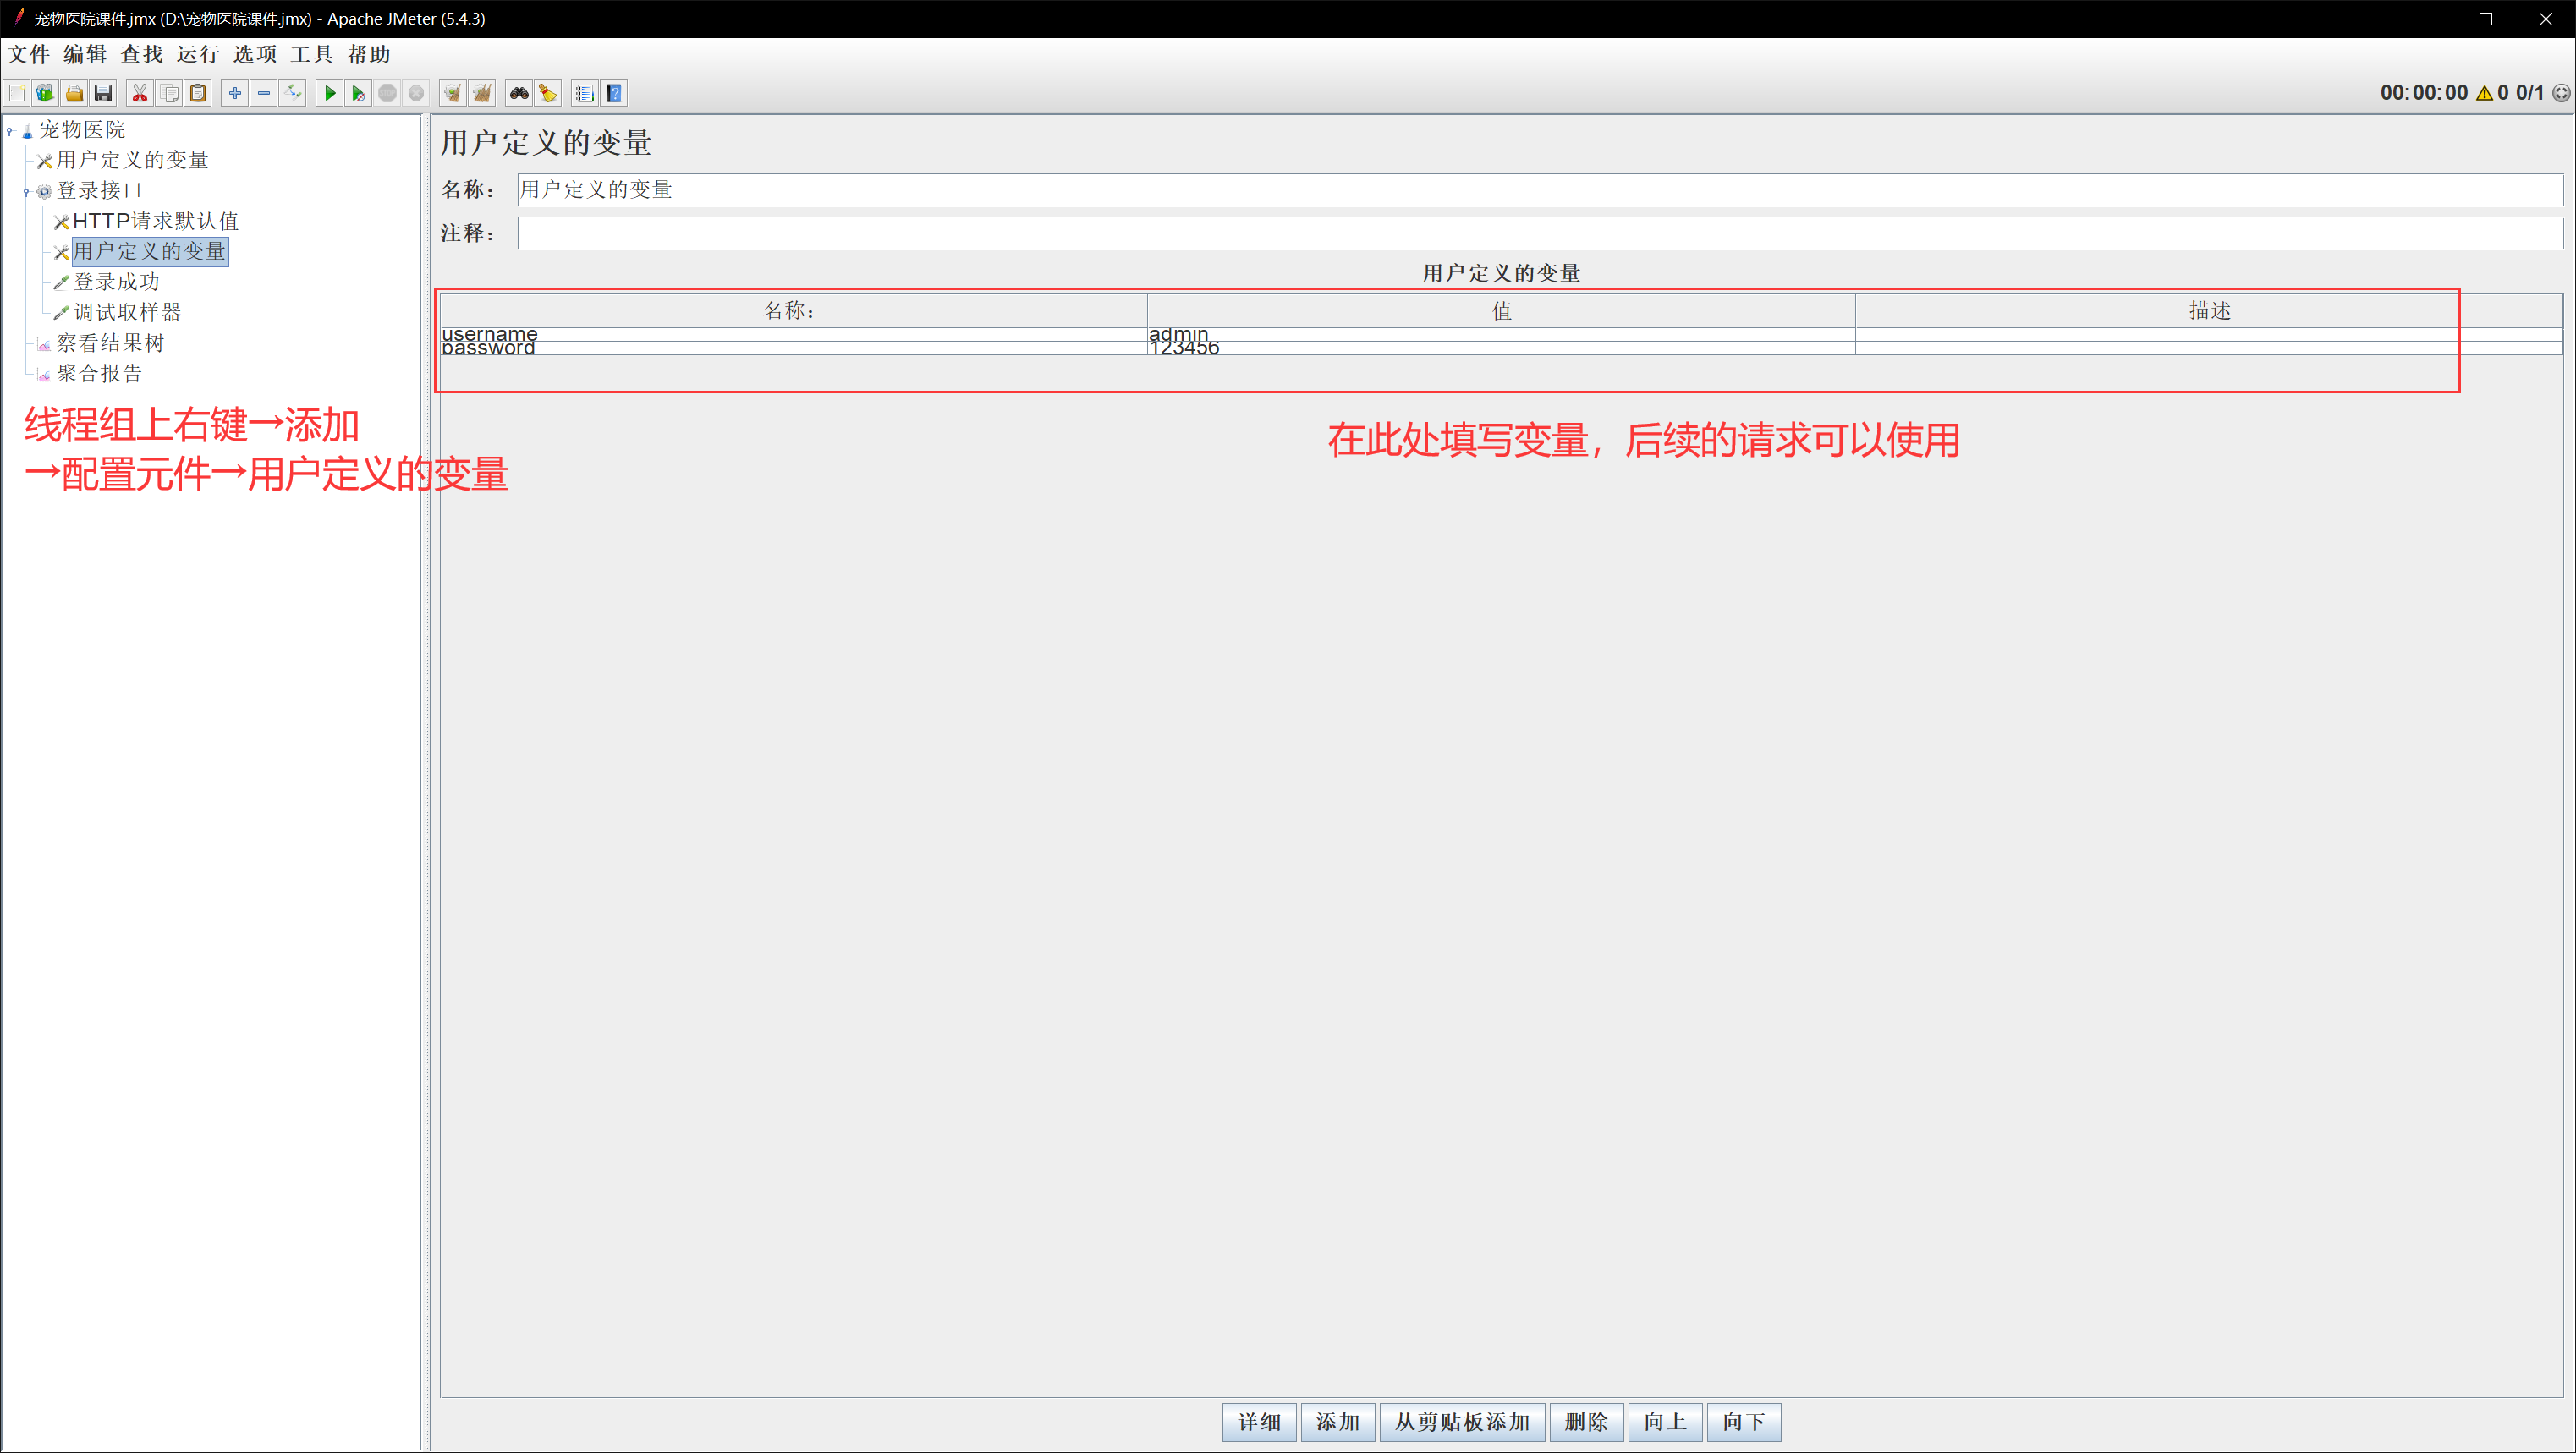Click the 添加 button
This screenshot has height=1453, width=2576.
[1337, 1422]
